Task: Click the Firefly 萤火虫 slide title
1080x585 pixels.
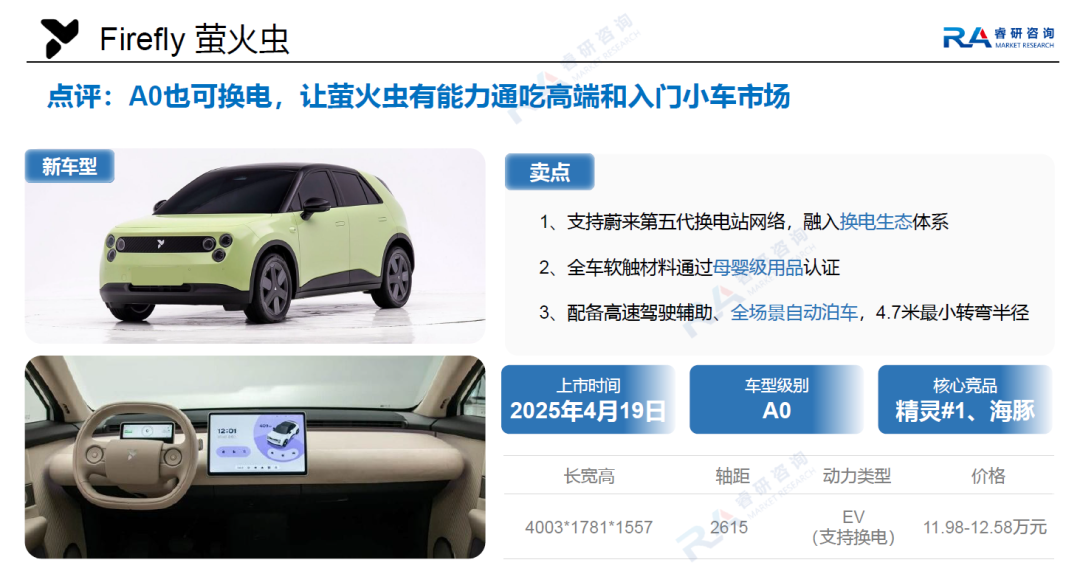Action: (x=194, y=39)
